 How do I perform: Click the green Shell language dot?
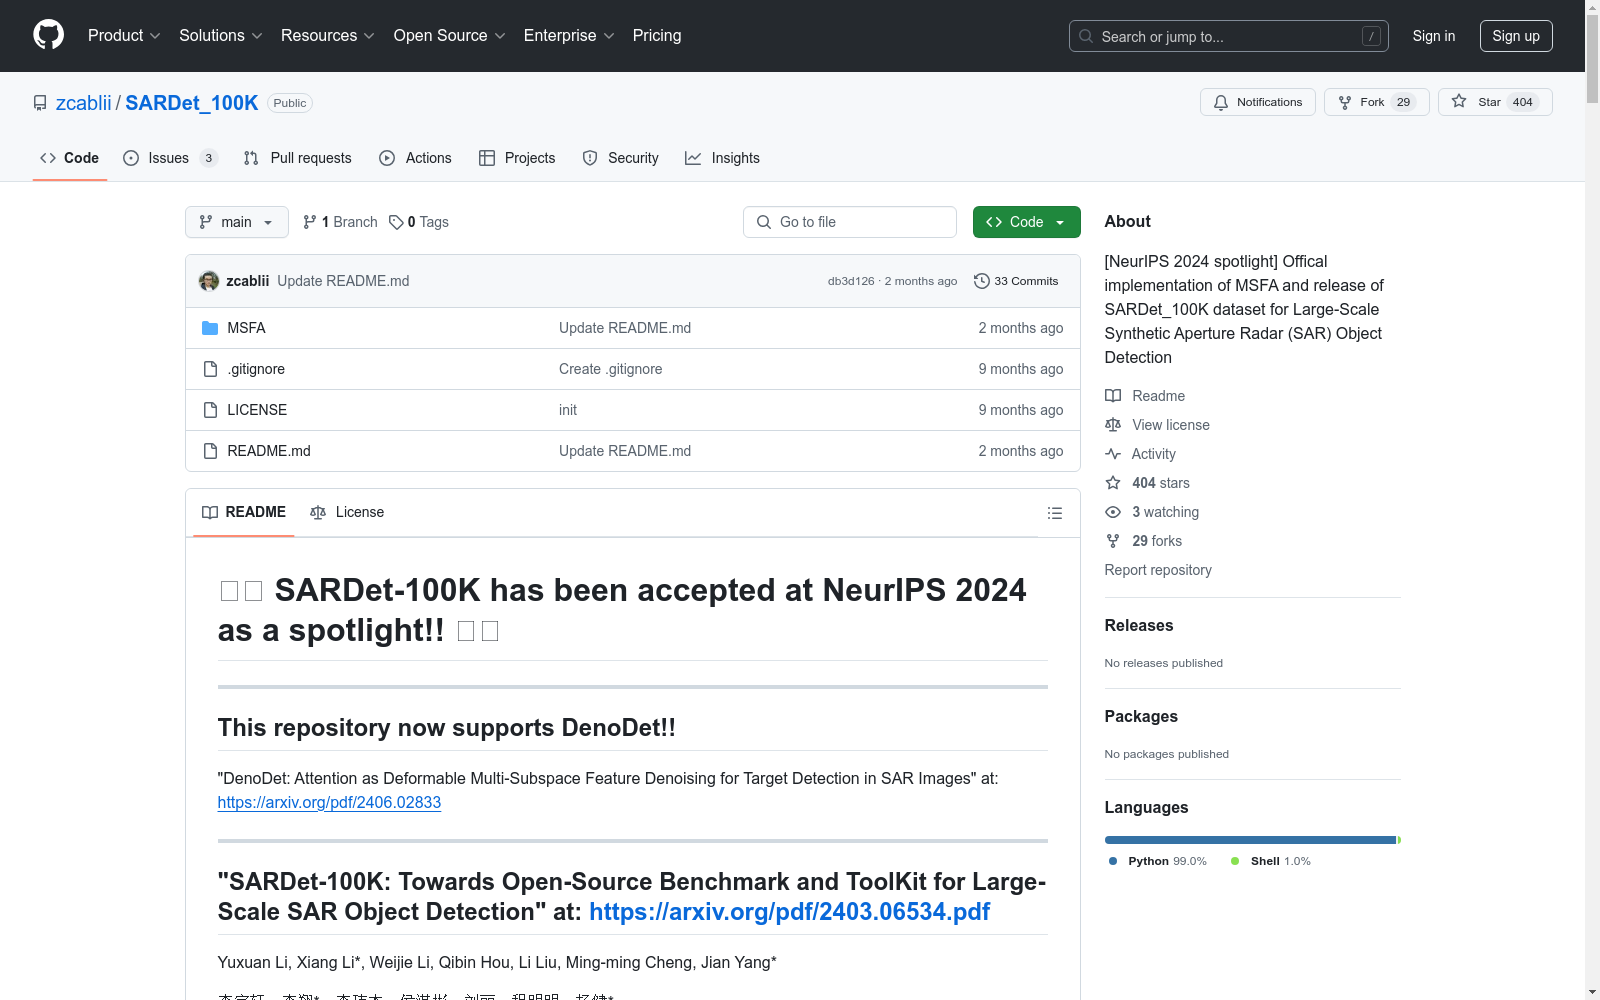[1235, 861]
